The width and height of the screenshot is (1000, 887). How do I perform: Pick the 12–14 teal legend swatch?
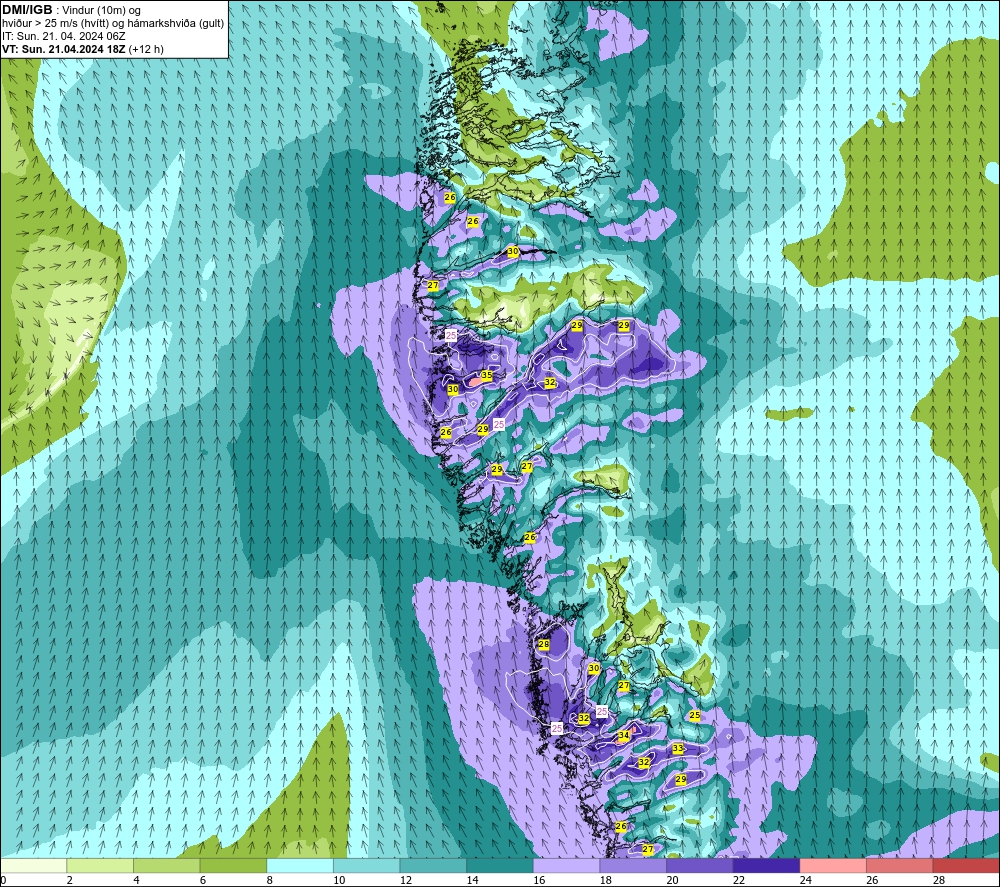coord(433,865)
